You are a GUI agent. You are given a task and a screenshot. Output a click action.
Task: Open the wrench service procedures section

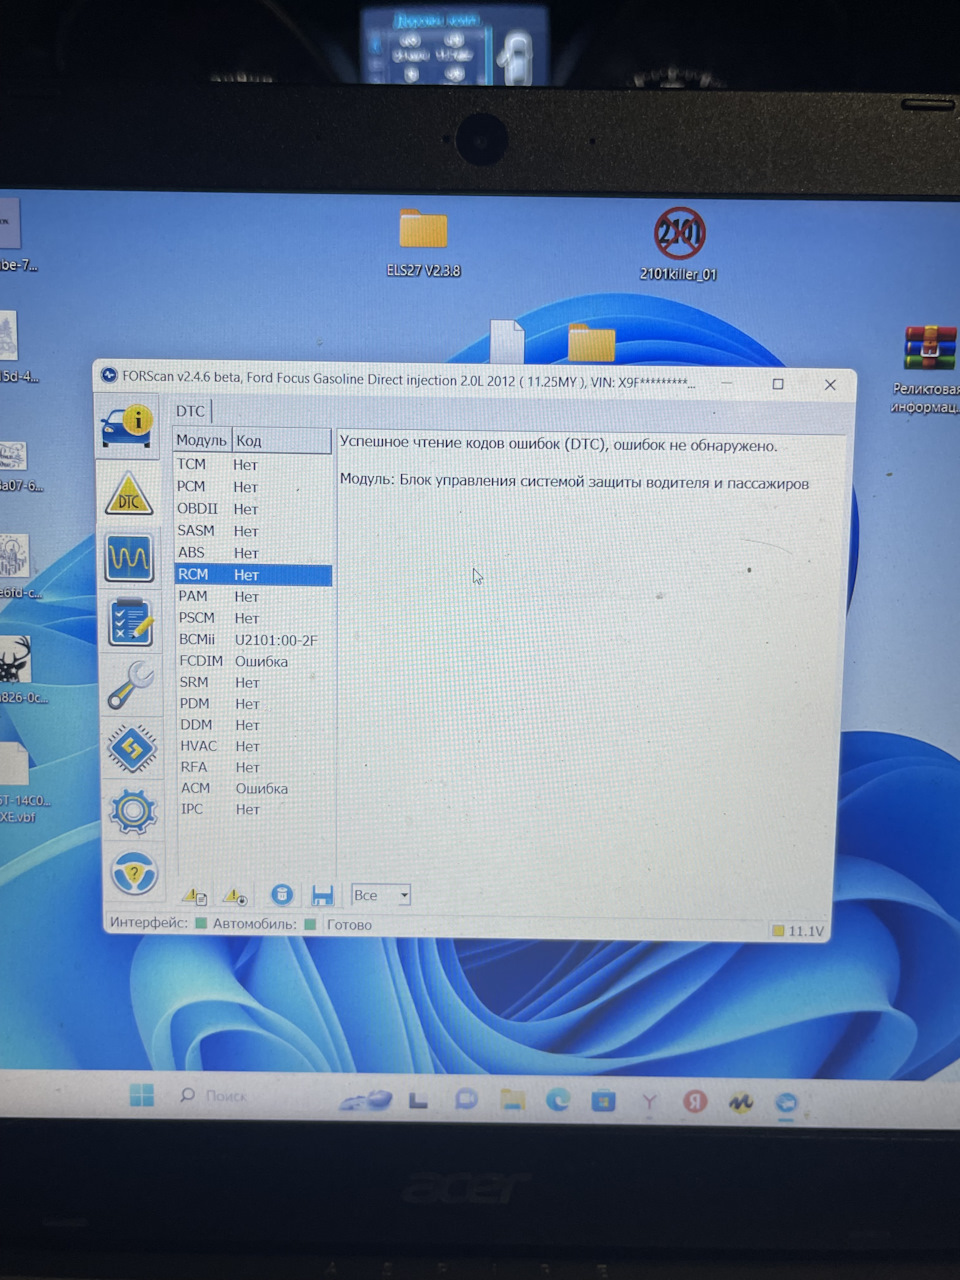click(x=131, y=685)
